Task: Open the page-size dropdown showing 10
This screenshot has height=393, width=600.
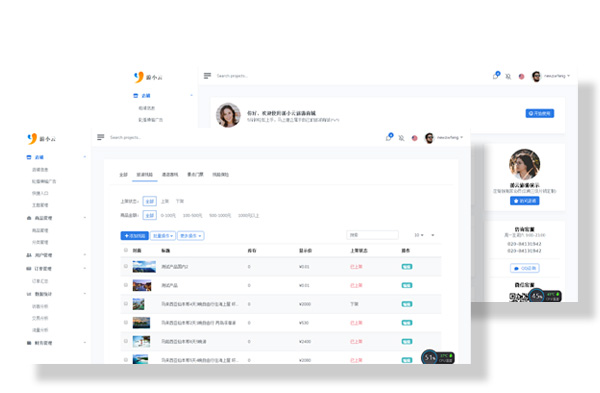Action: click(x=419, y=235)
